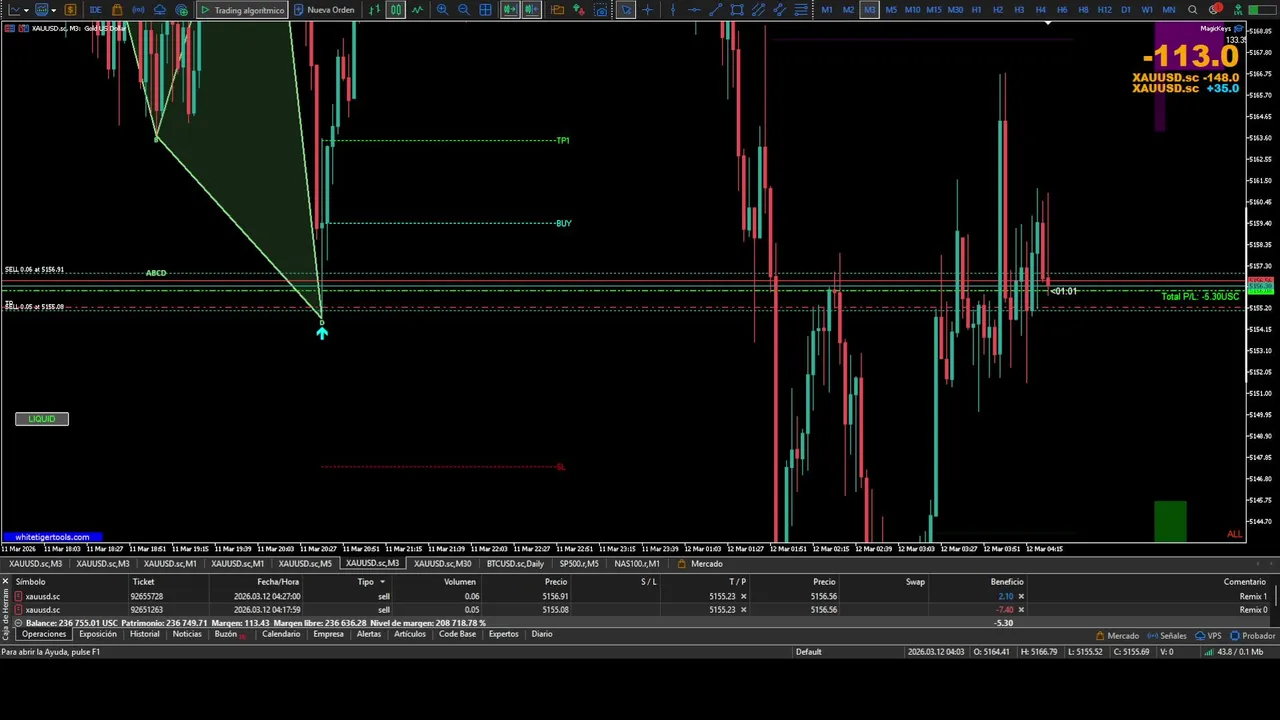Toggle the Trading algorítmico button

pyautogui.click(x=241, y=10)
